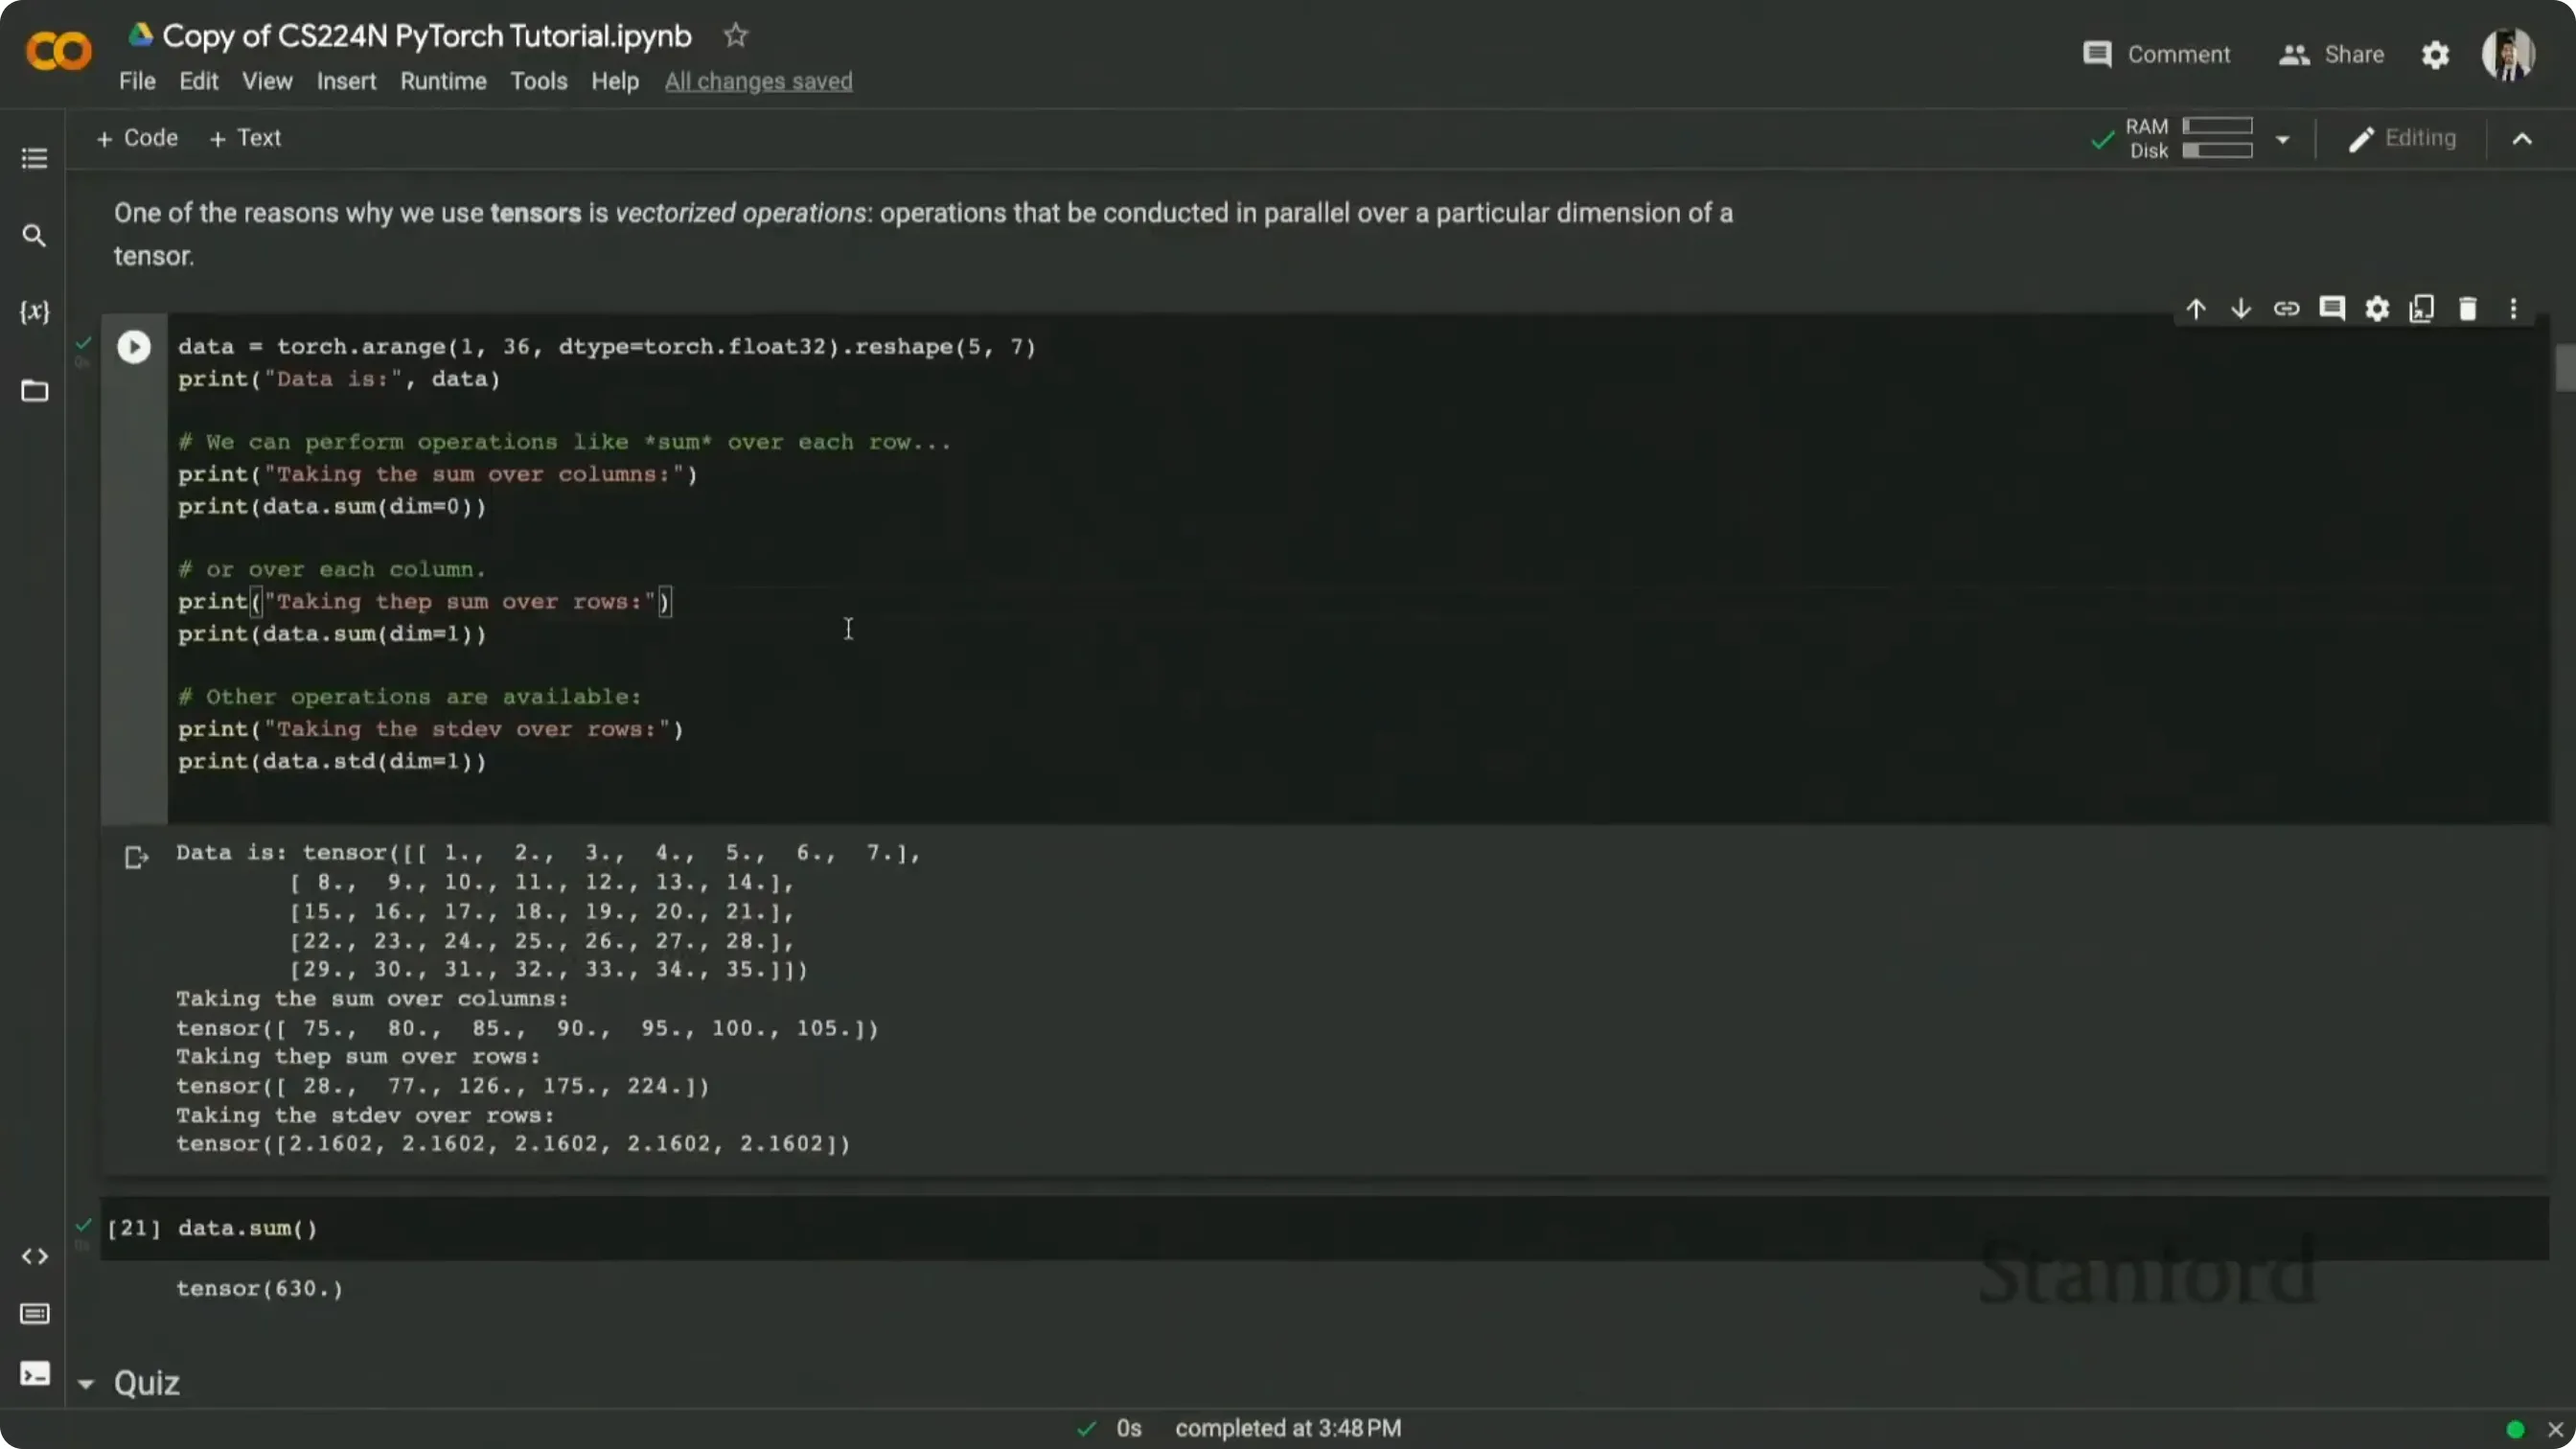The width and height of the screenshot is (2576, 1449).
Task: Open the Tools menu
Action: [539, 82]
